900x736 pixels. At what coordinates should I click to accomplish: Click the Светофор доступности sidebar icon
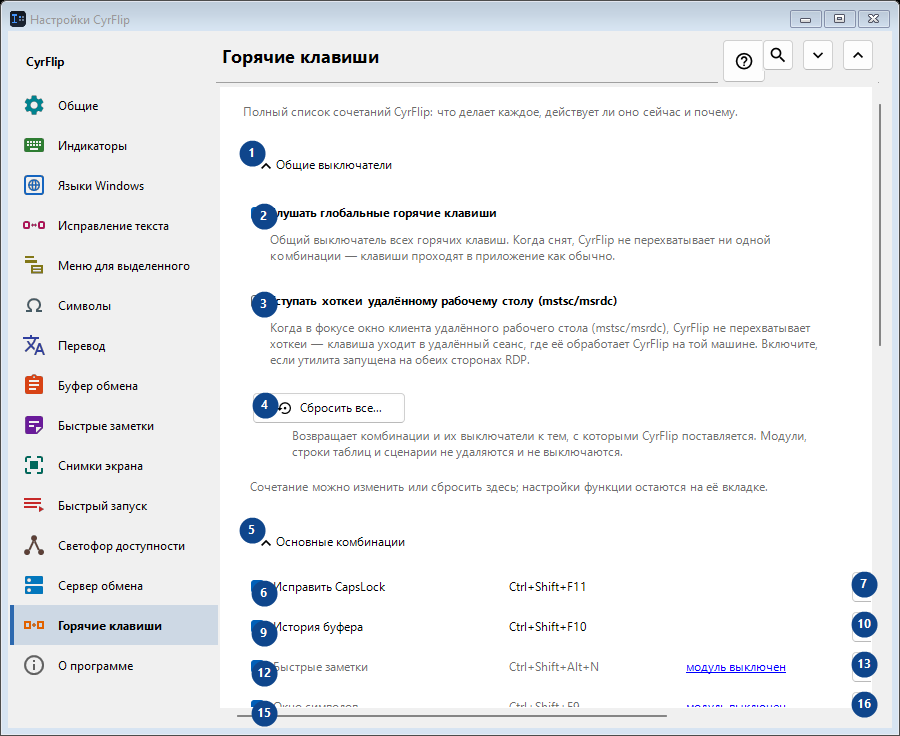[34, 545]
